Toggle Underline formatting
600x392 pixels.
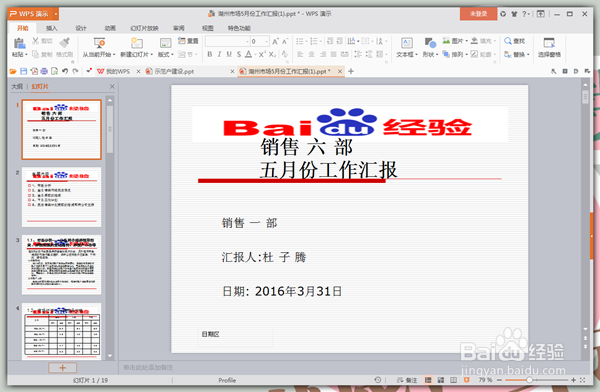pos(229,54)
